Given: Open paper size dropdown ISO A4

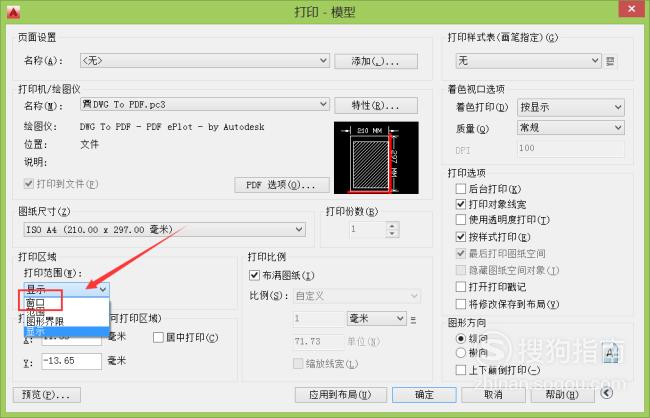Looking at the screenshot, I should (165, 229).
